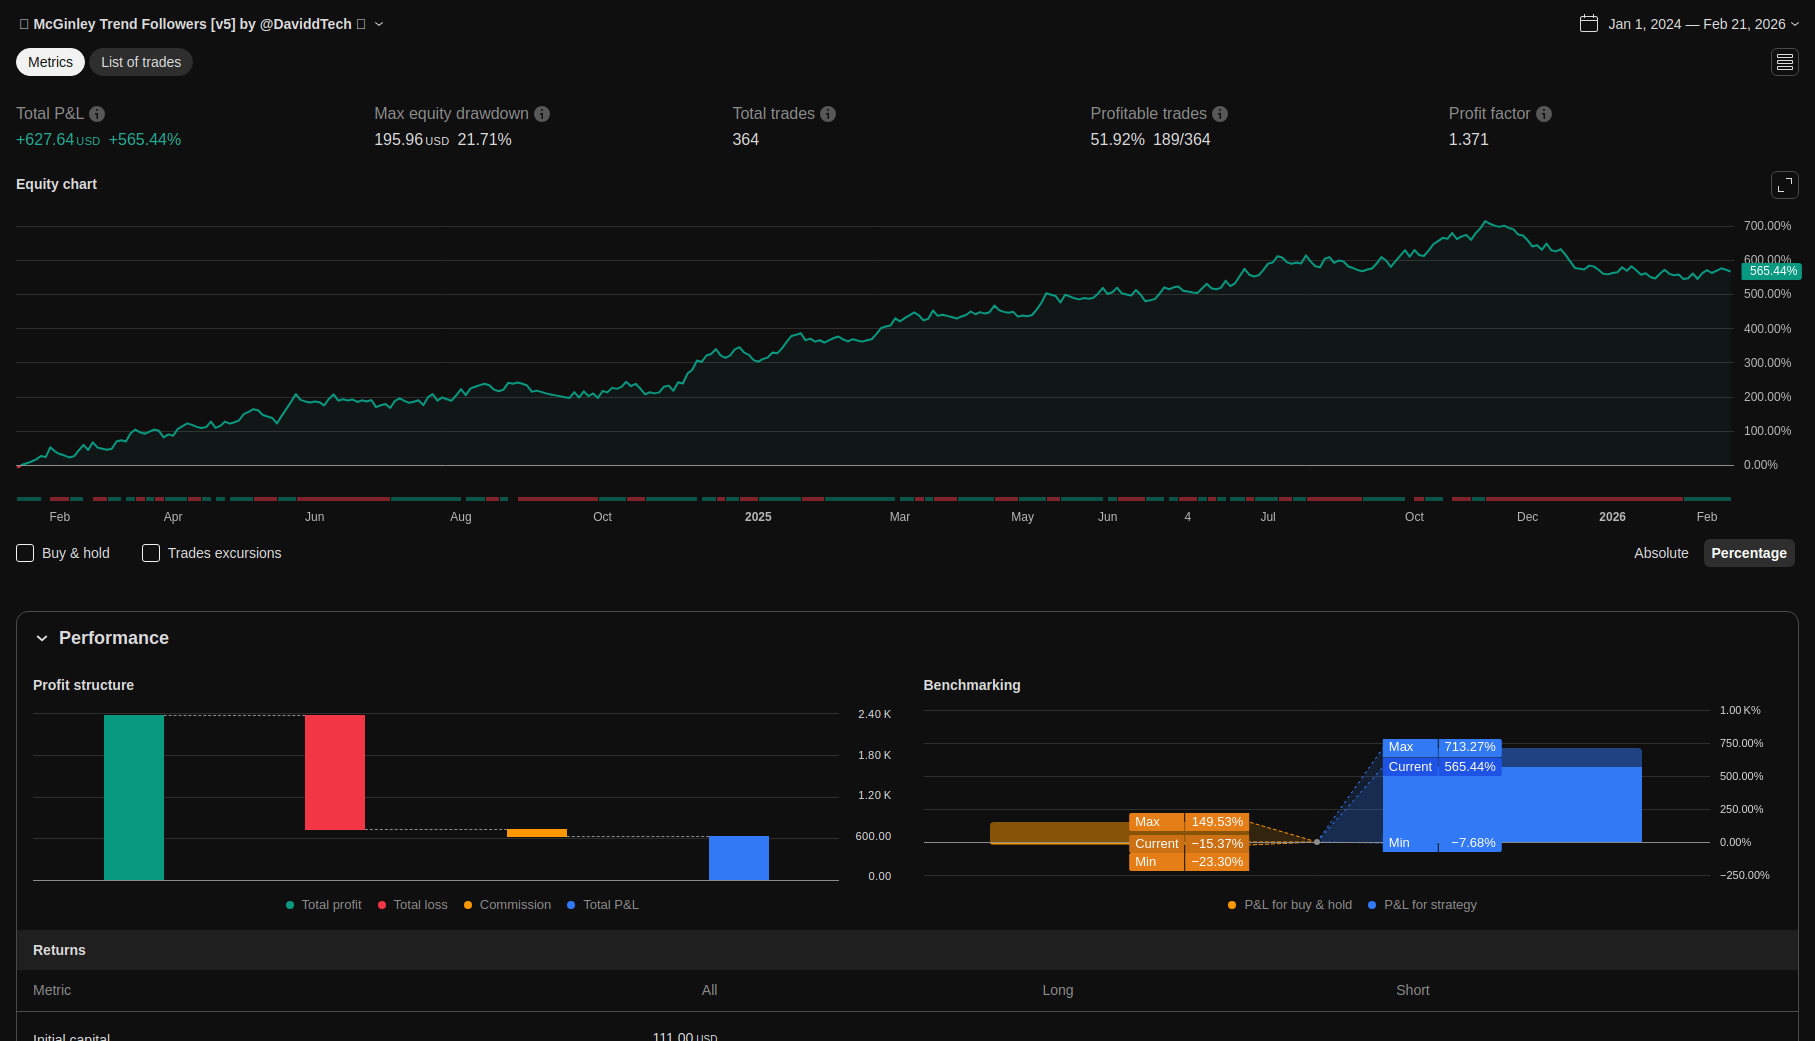
Task: Open the strategy name dropdown chevron
Action: [x=379, y=24]
